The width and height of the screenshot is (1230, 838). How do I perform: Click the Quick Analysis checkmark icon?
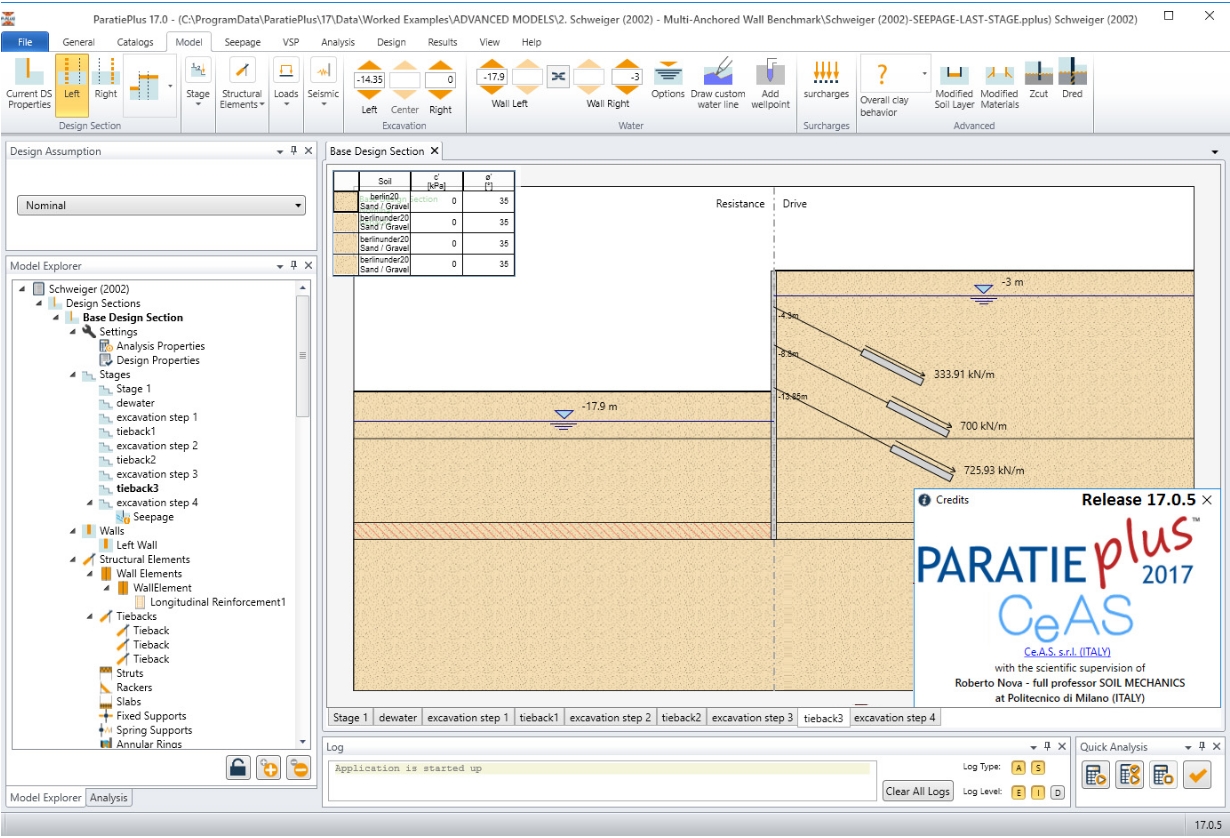pos(1197,774)
